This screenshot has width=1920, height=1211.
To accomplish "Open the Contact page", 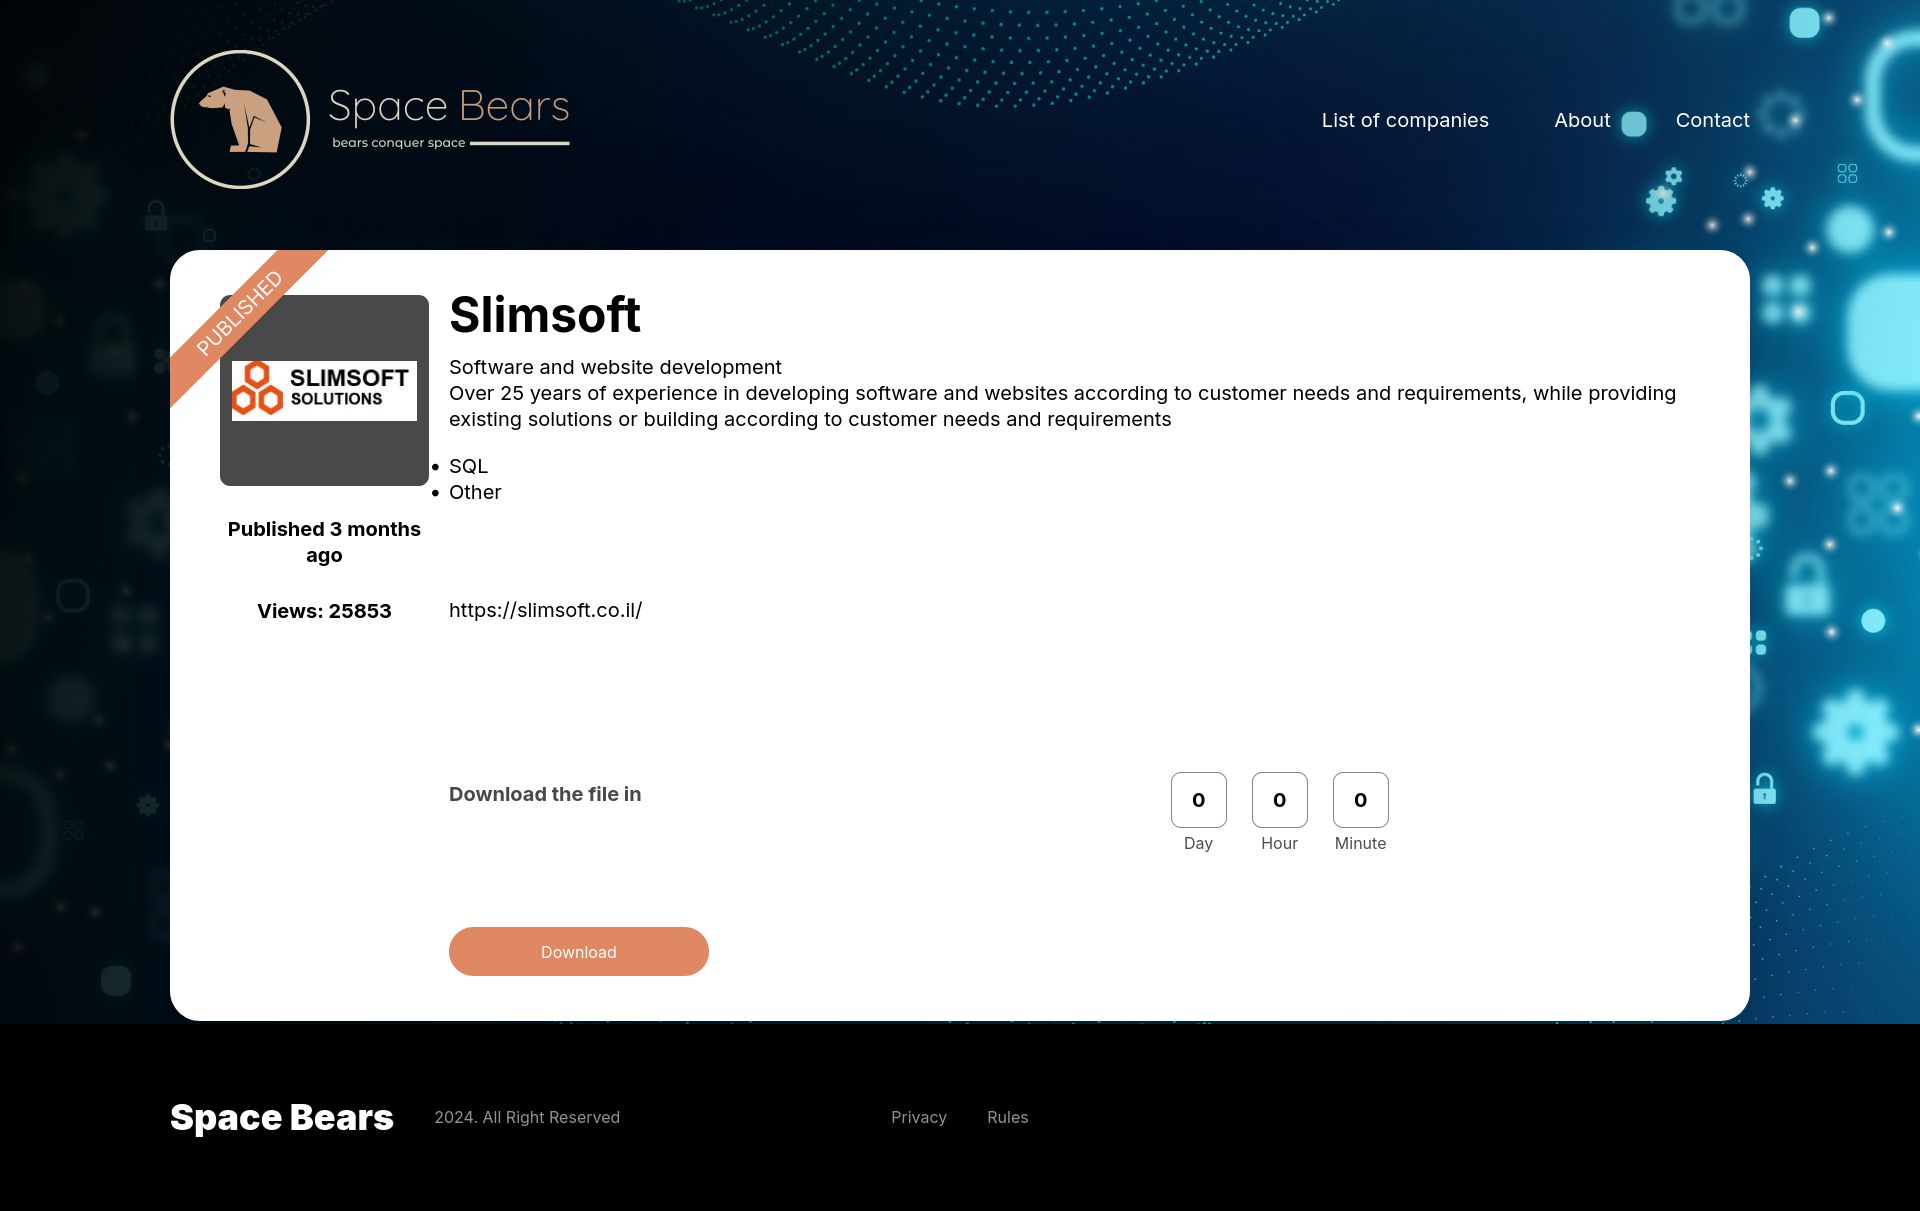I will coord(1712,120).
